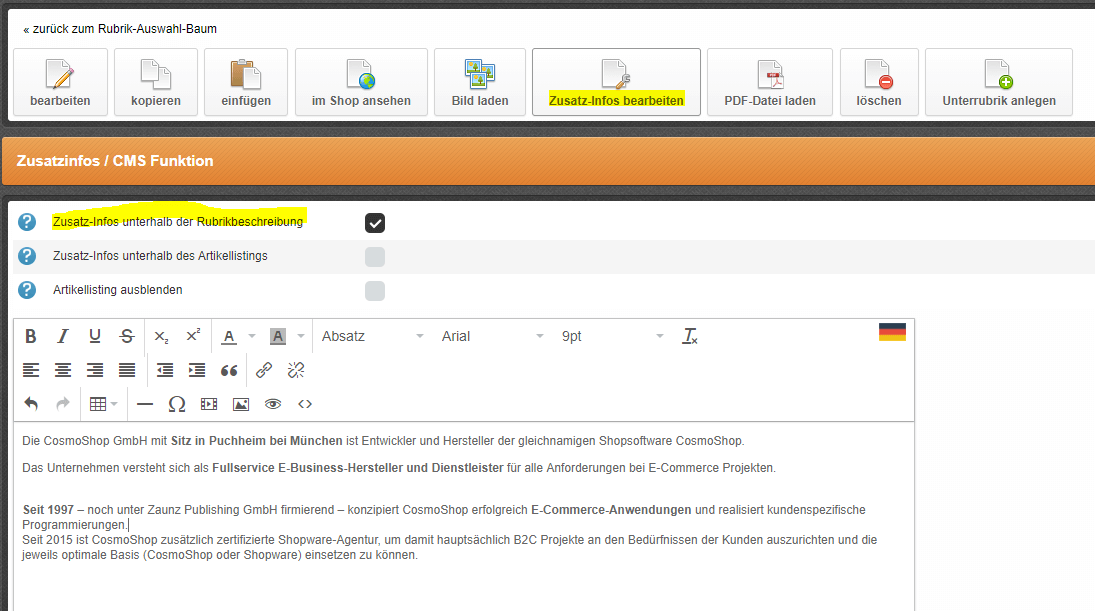
Task: Apply subscript formatting
Action: (x=161, y=336)
